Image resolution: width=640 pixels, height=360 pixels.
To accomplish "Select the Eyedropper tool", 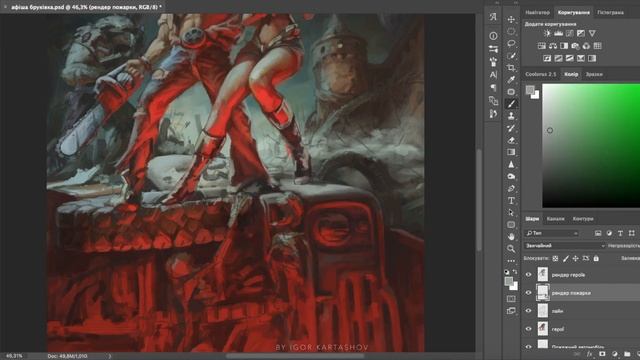I will point(511,80).
